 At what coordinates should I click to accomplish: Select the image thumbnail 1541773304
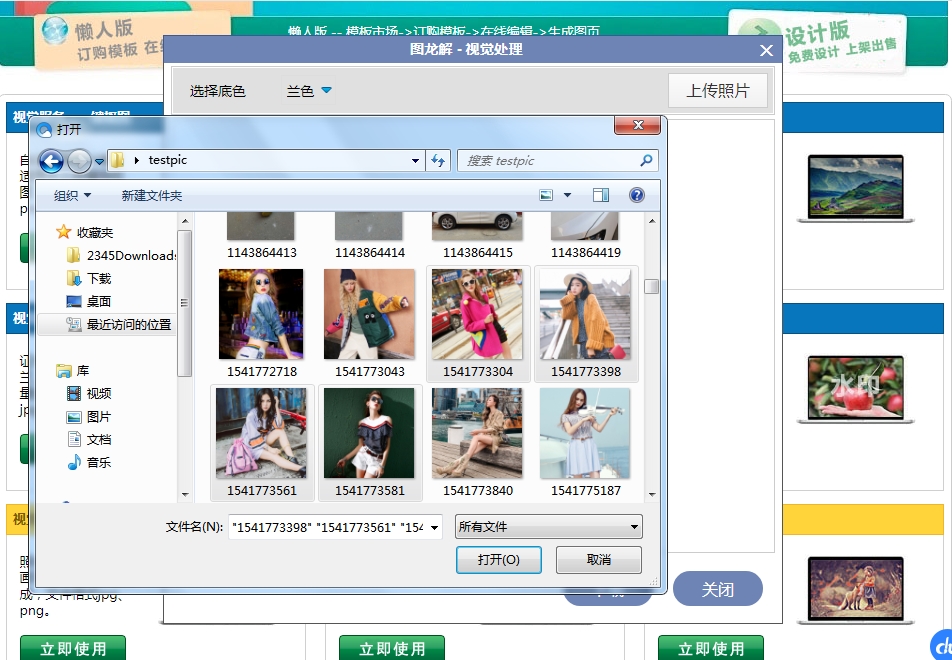(477, 315)
